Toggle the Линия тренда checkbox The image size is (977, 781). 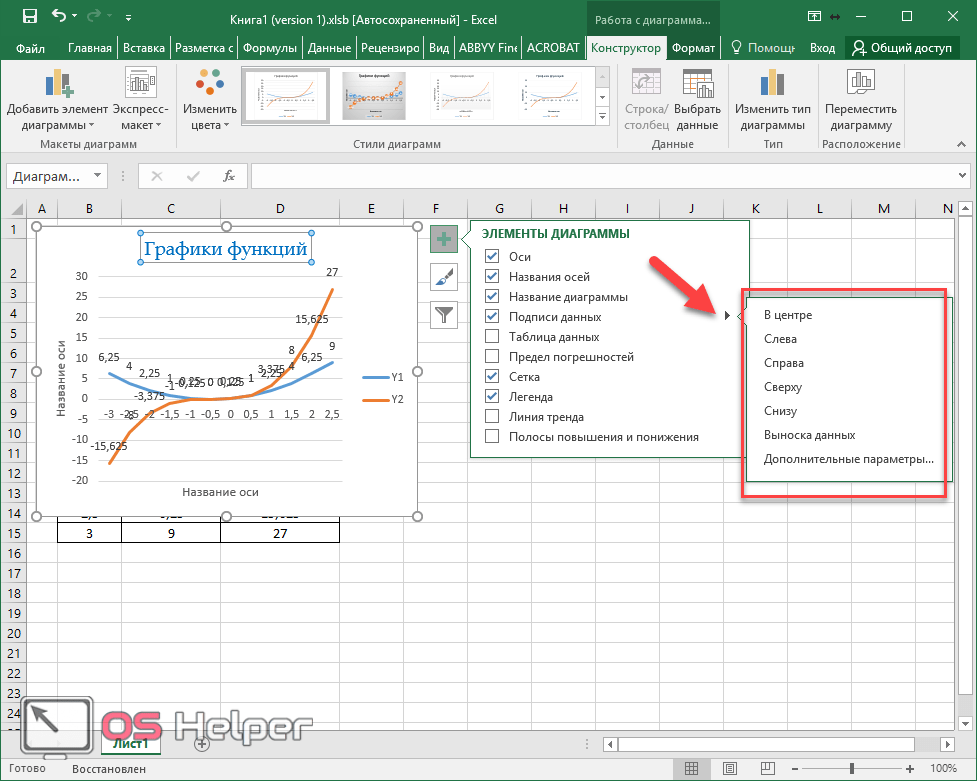pyautogui.click(x=492, y=416)
